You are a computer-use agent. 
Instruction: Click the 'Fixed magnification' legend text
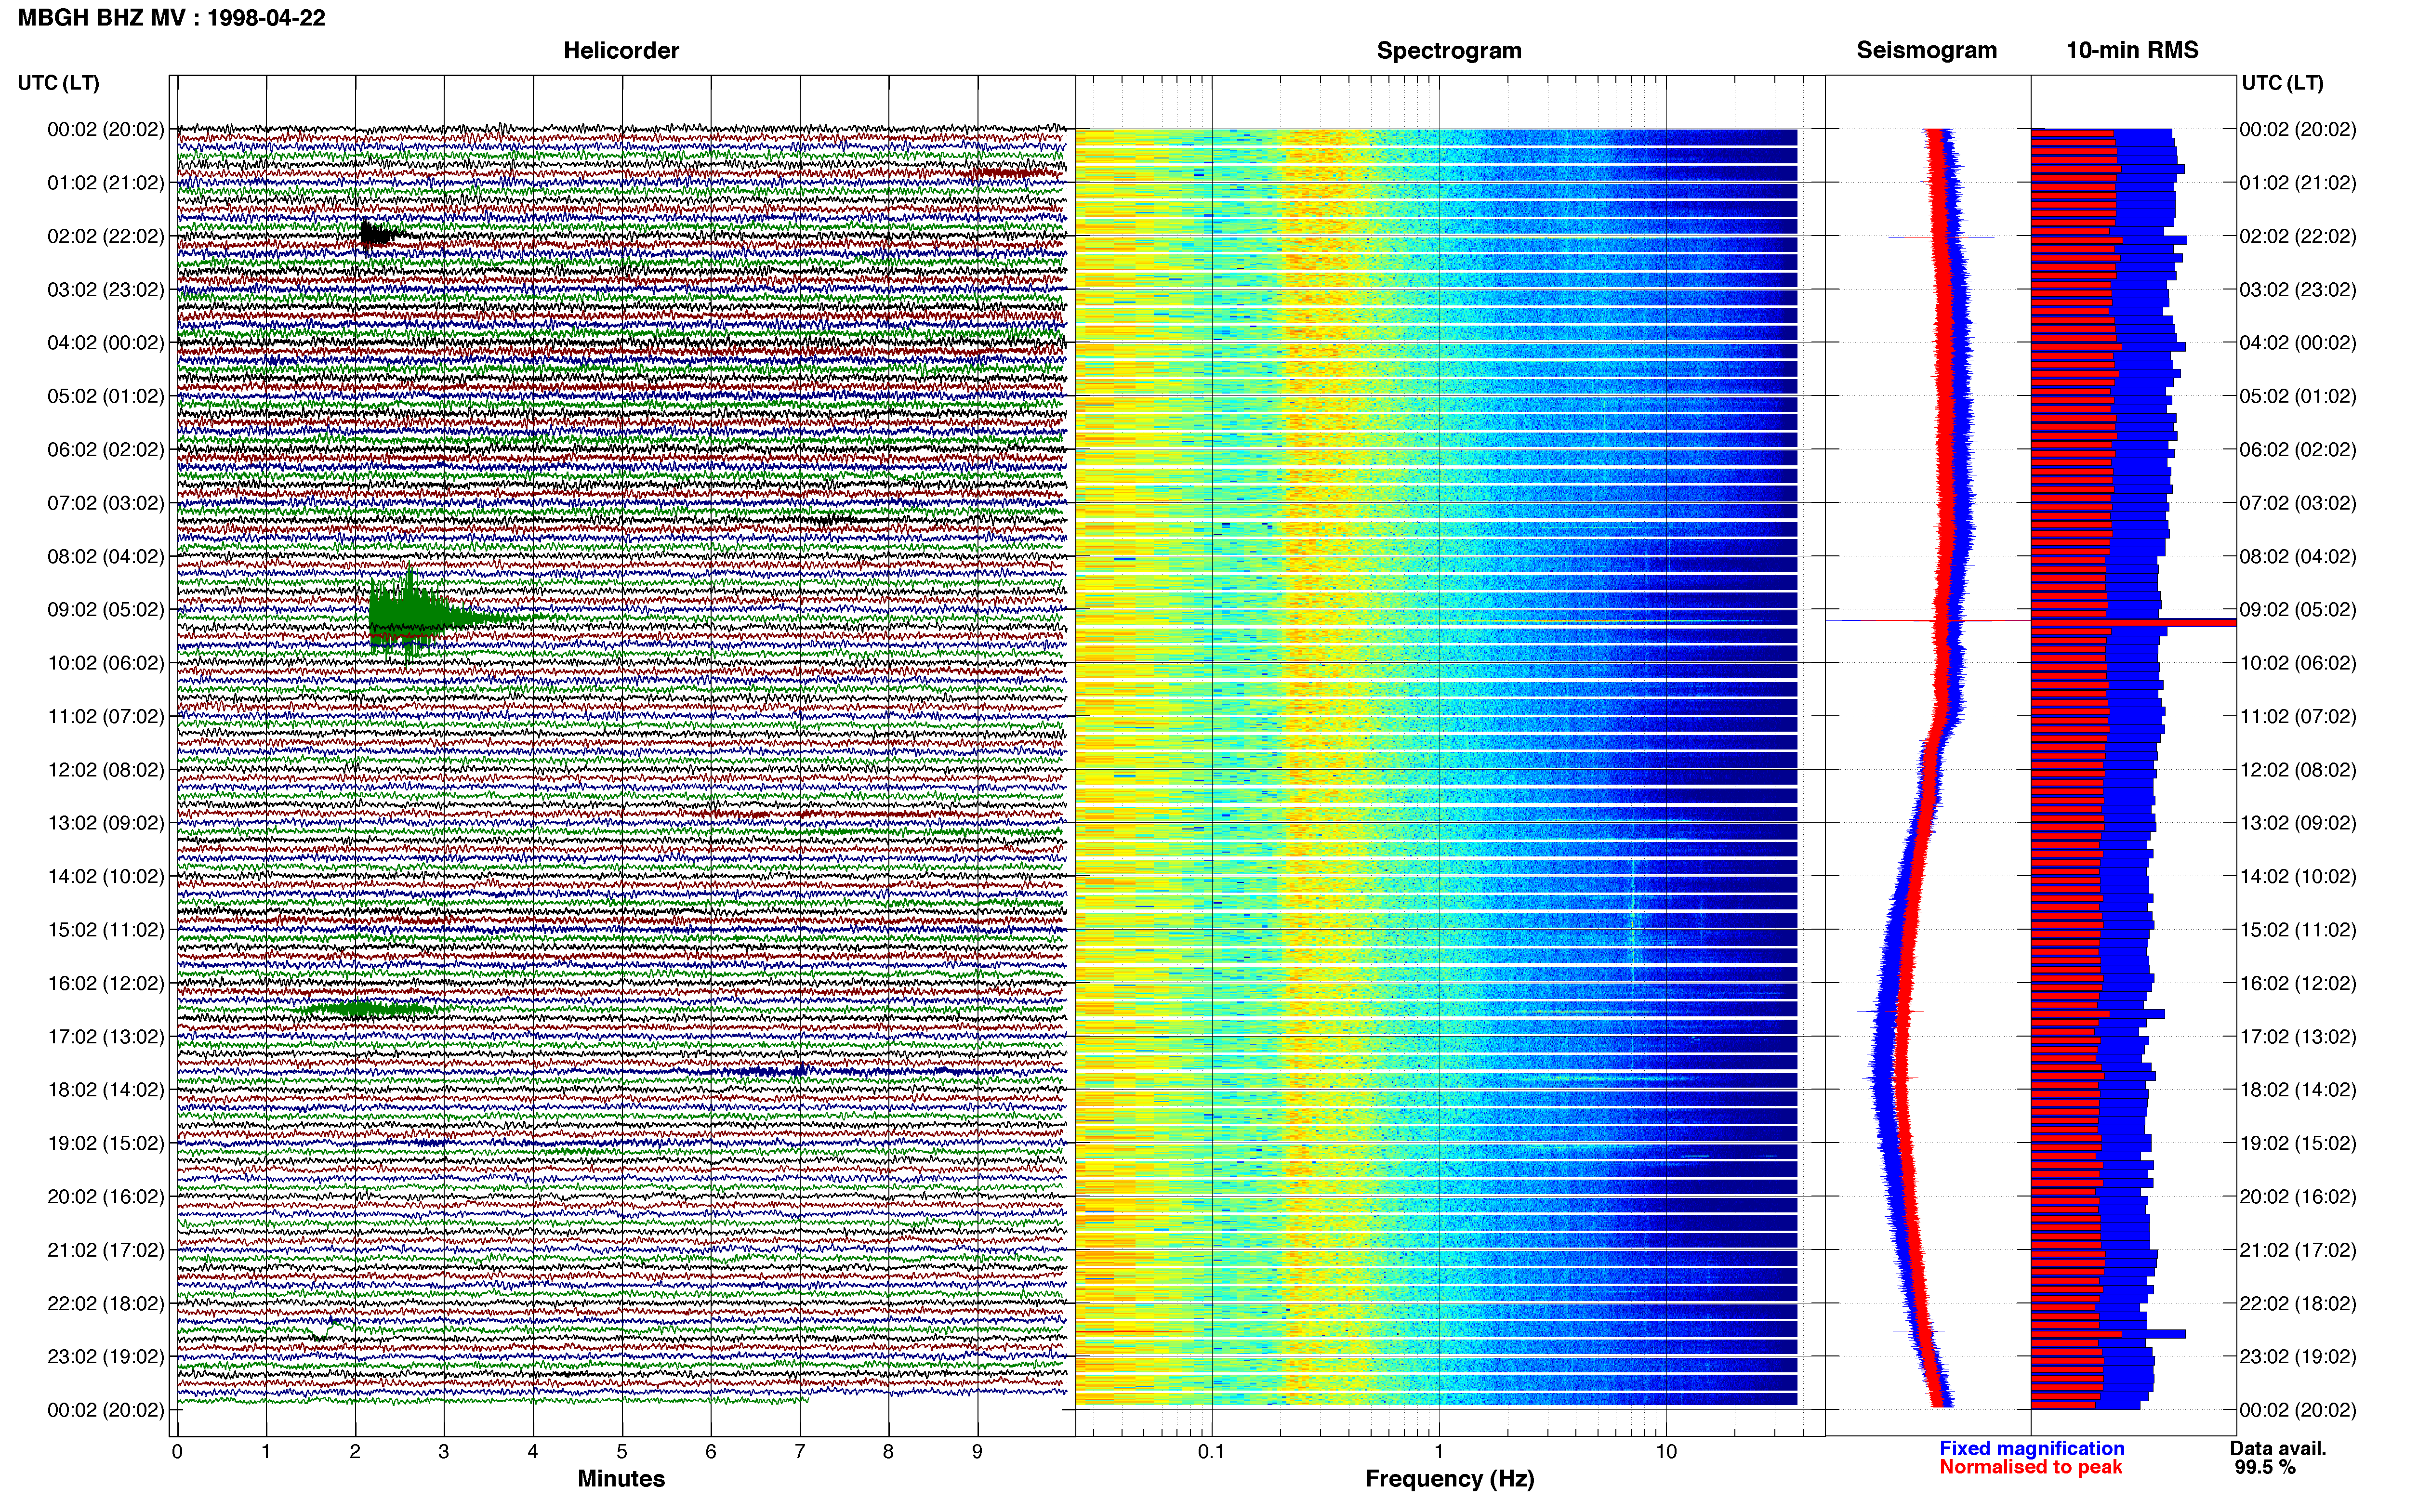[x=2032, y=1448]
